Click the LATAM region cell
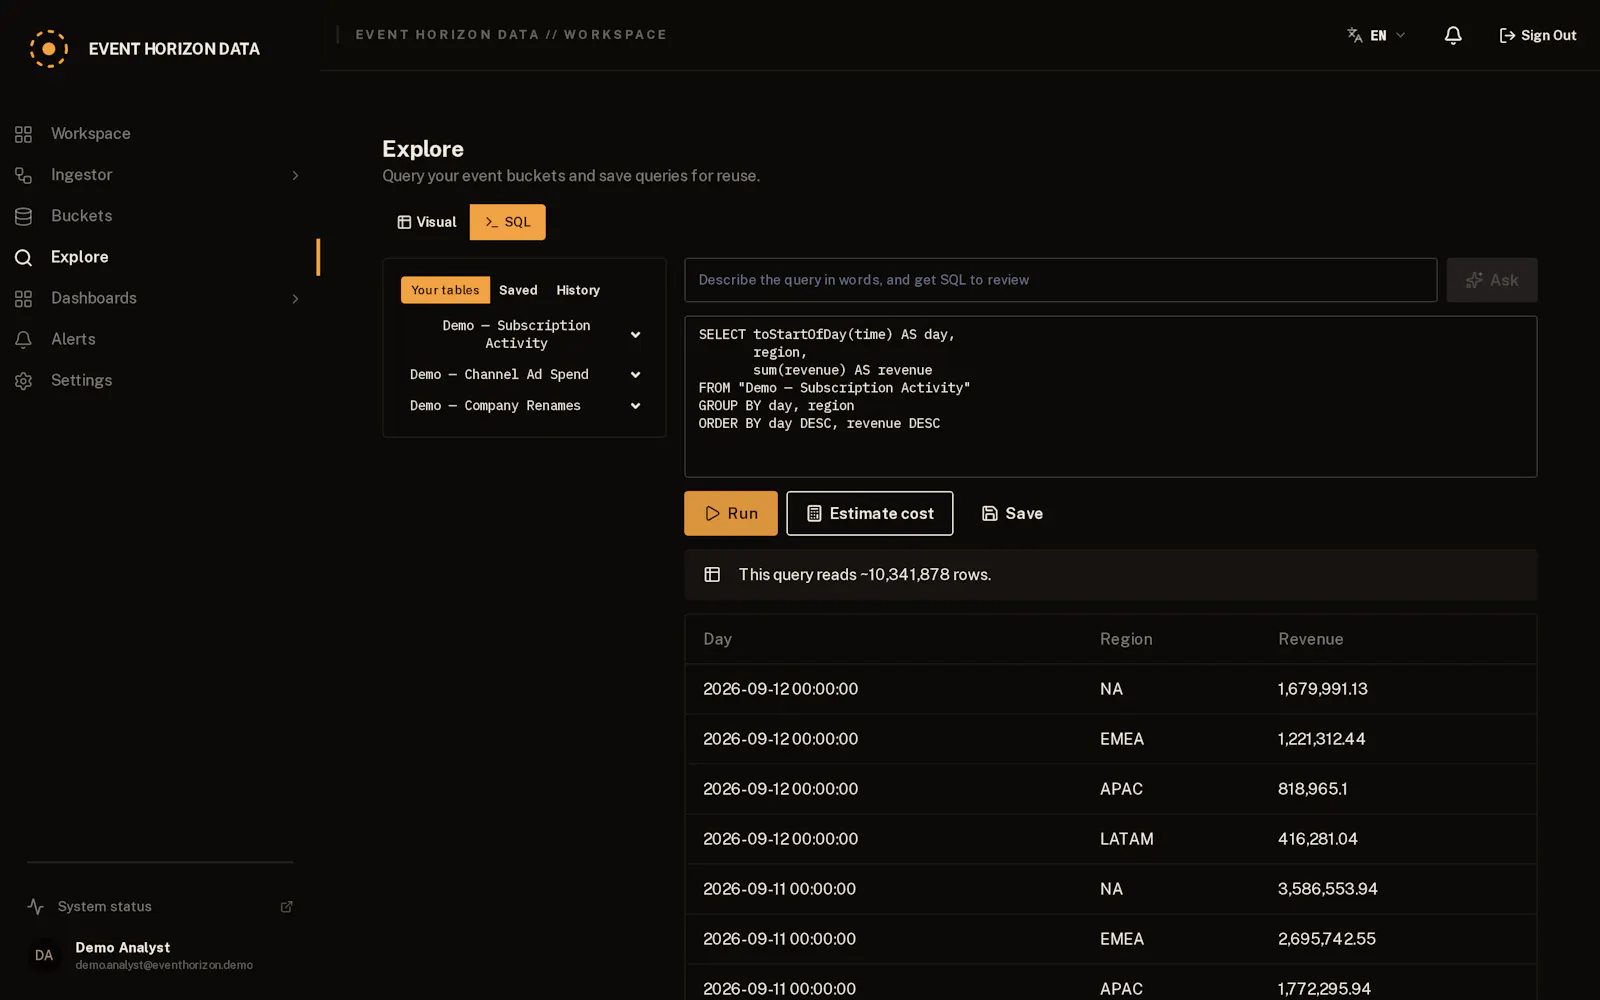This screenshot has width=1600, height=1000. [x=1127, y=839]
